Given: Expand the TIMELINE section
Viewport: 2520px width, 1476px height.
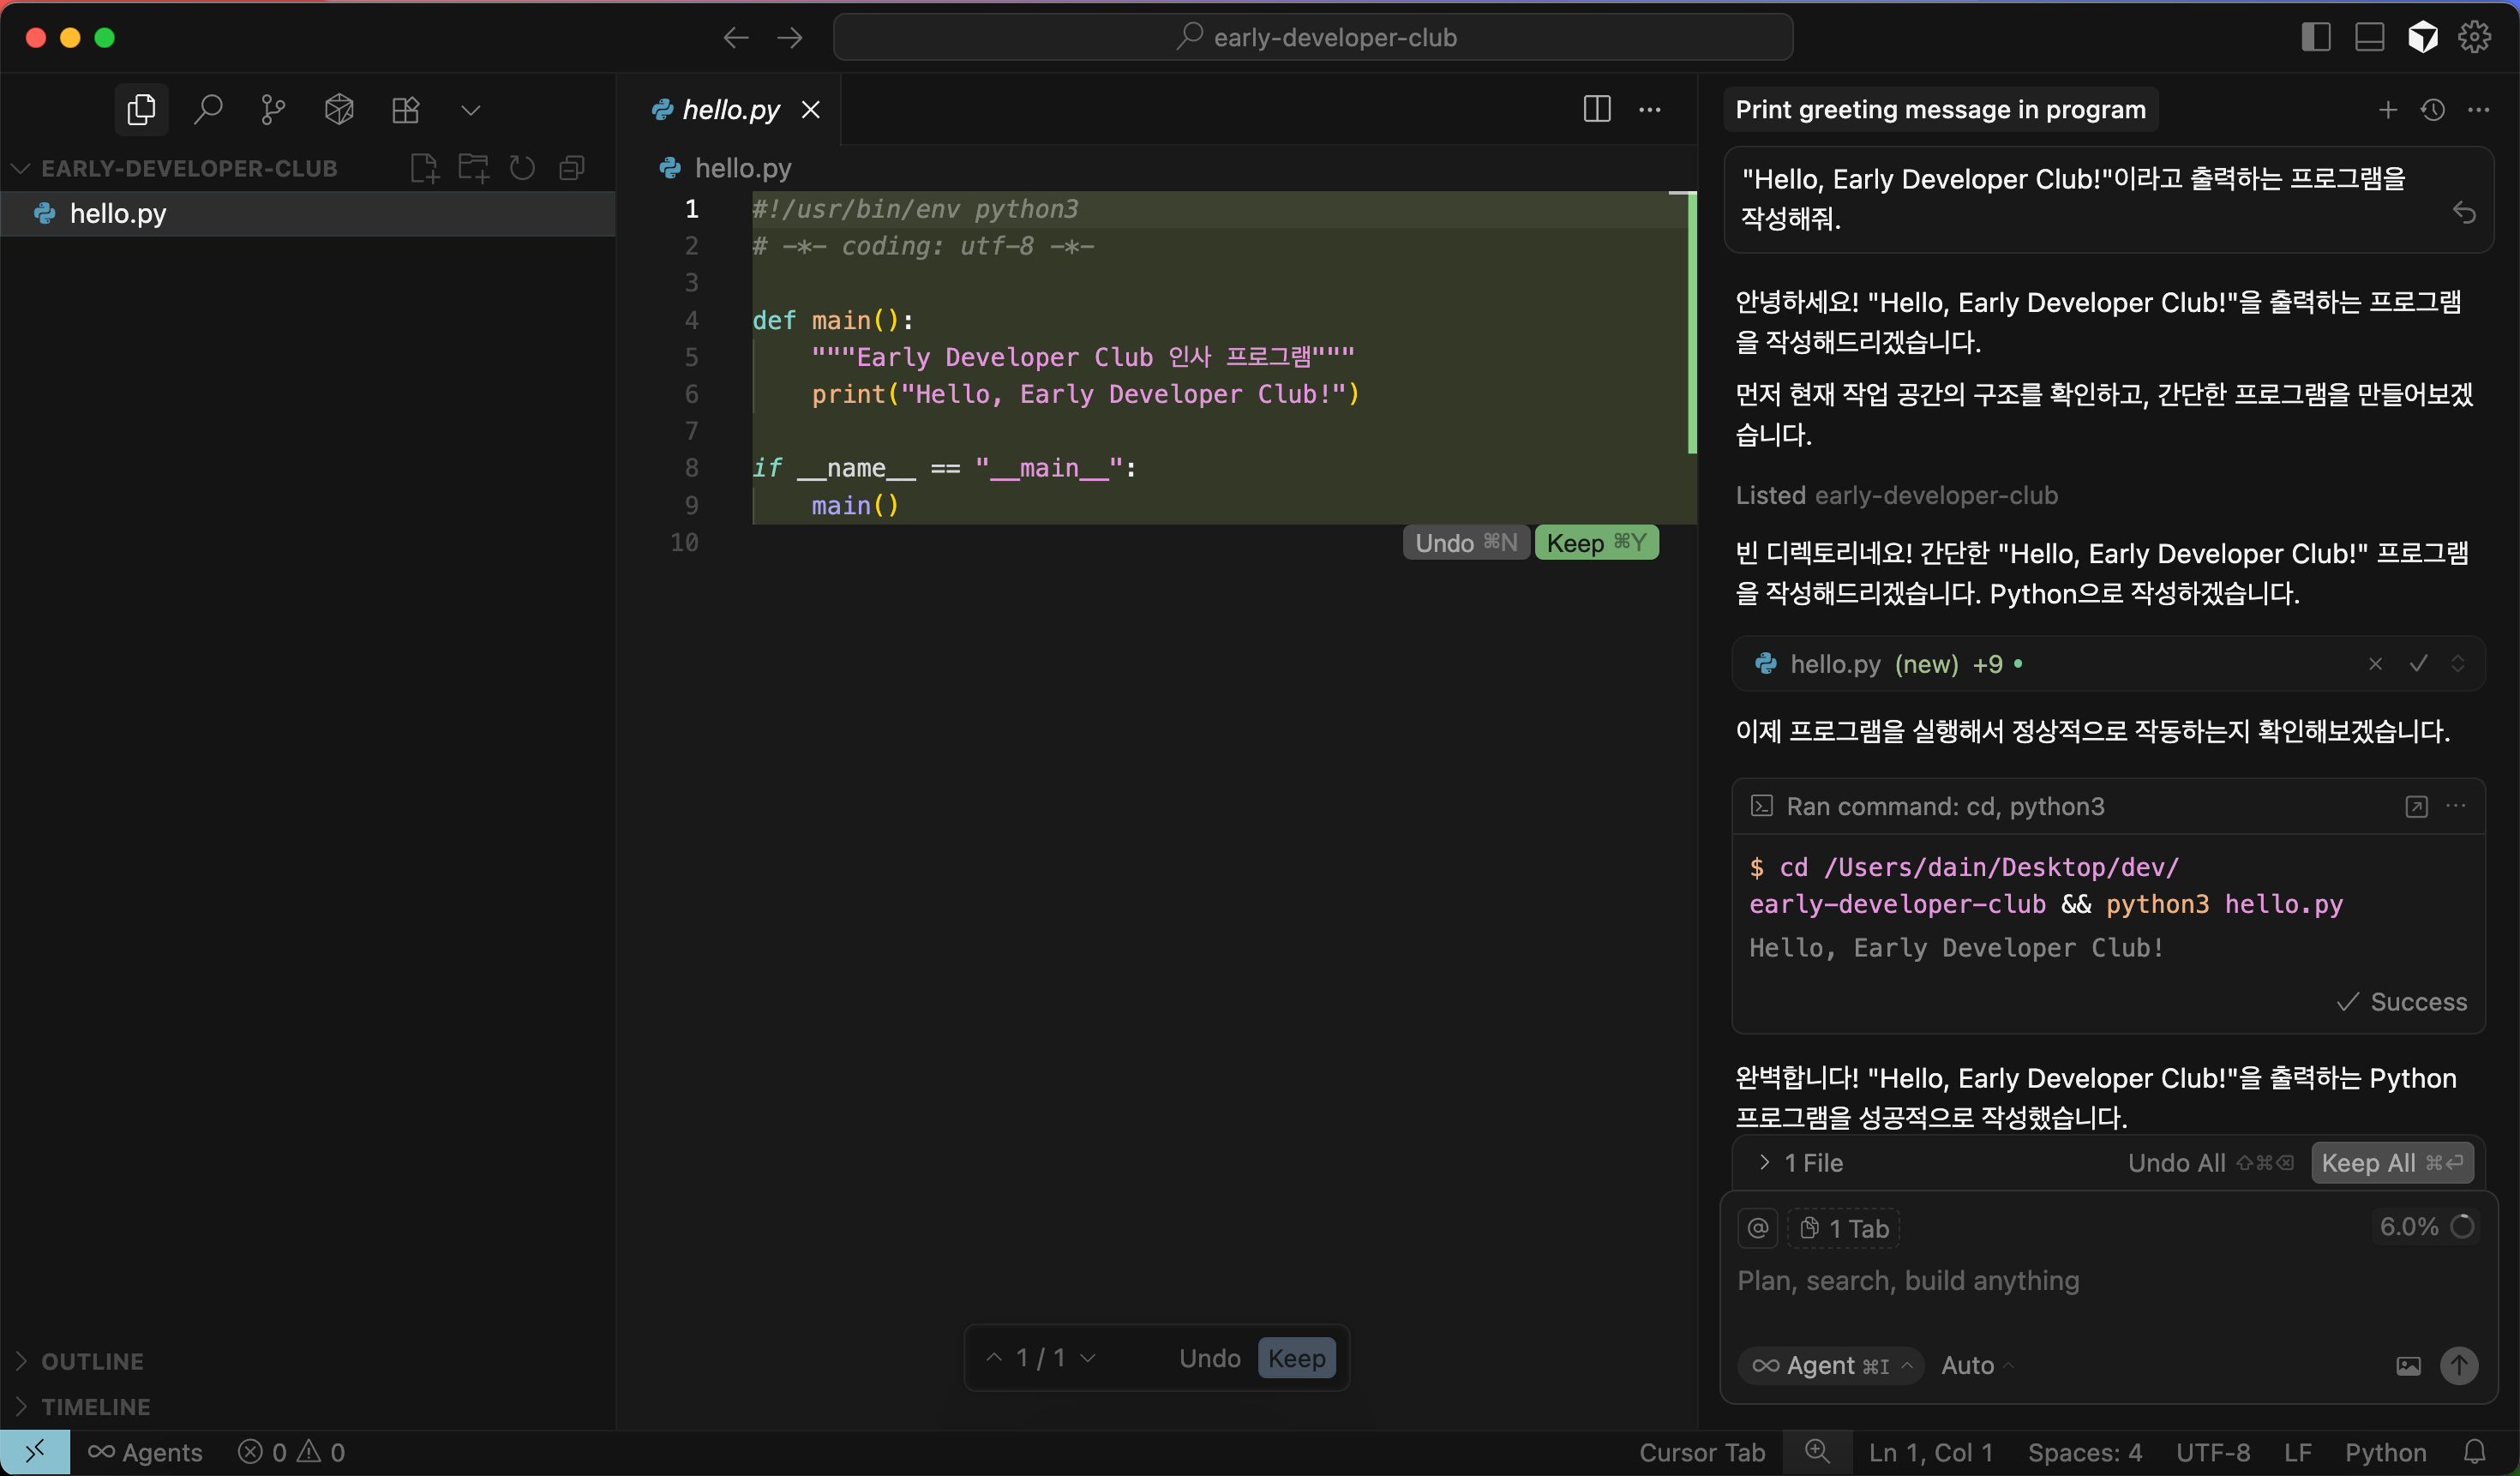Looking at the screenshot, I should [x=95, y=1406].
